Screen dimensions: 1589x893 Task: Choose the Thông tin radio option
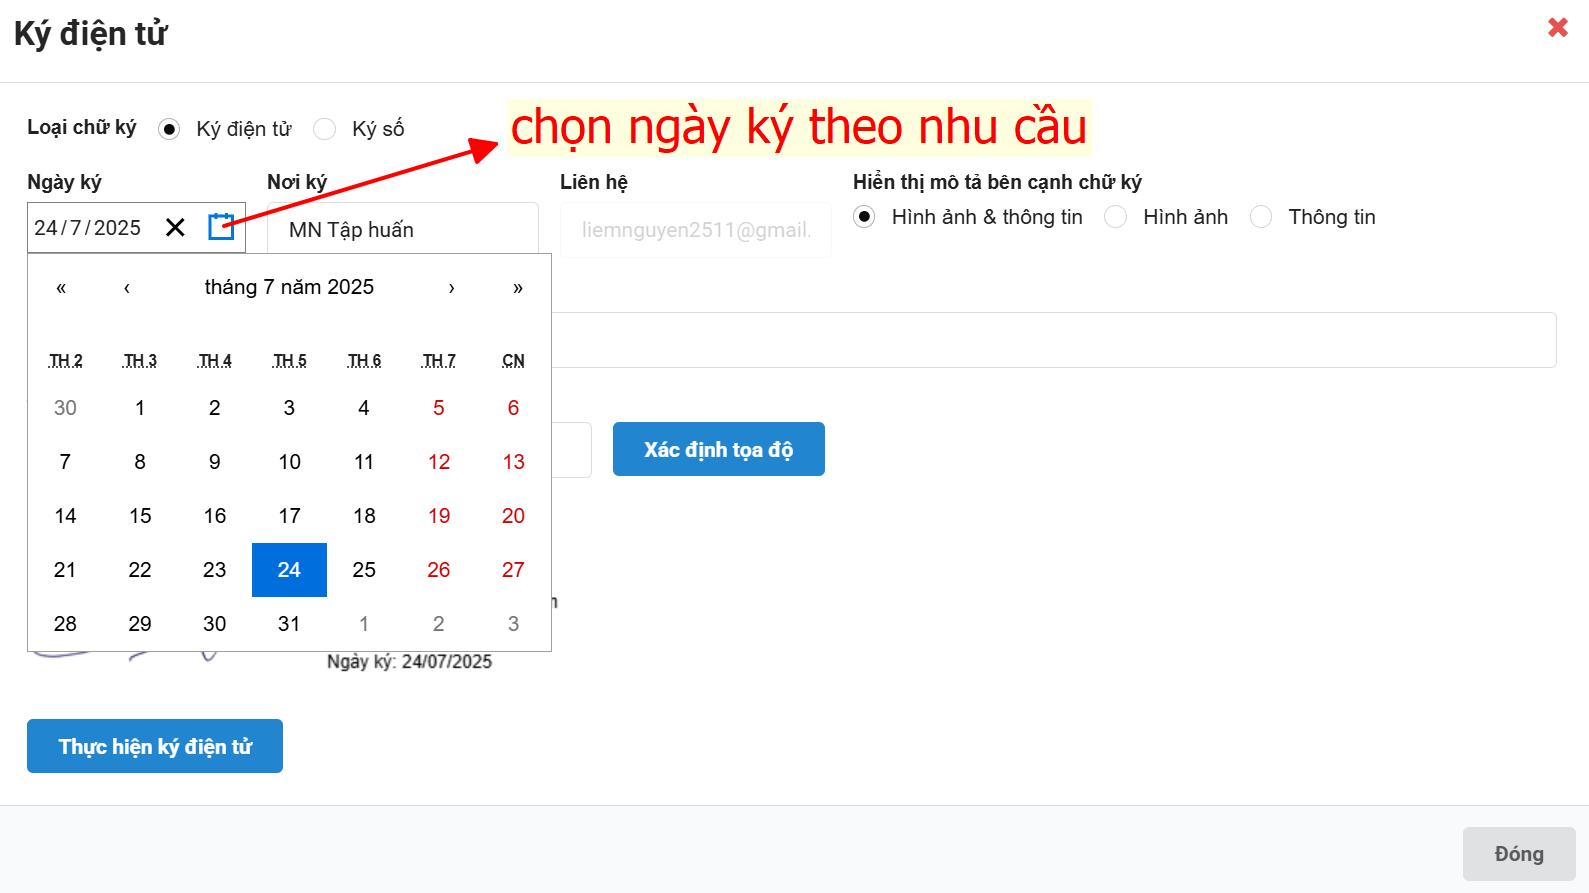point(1261,217)
